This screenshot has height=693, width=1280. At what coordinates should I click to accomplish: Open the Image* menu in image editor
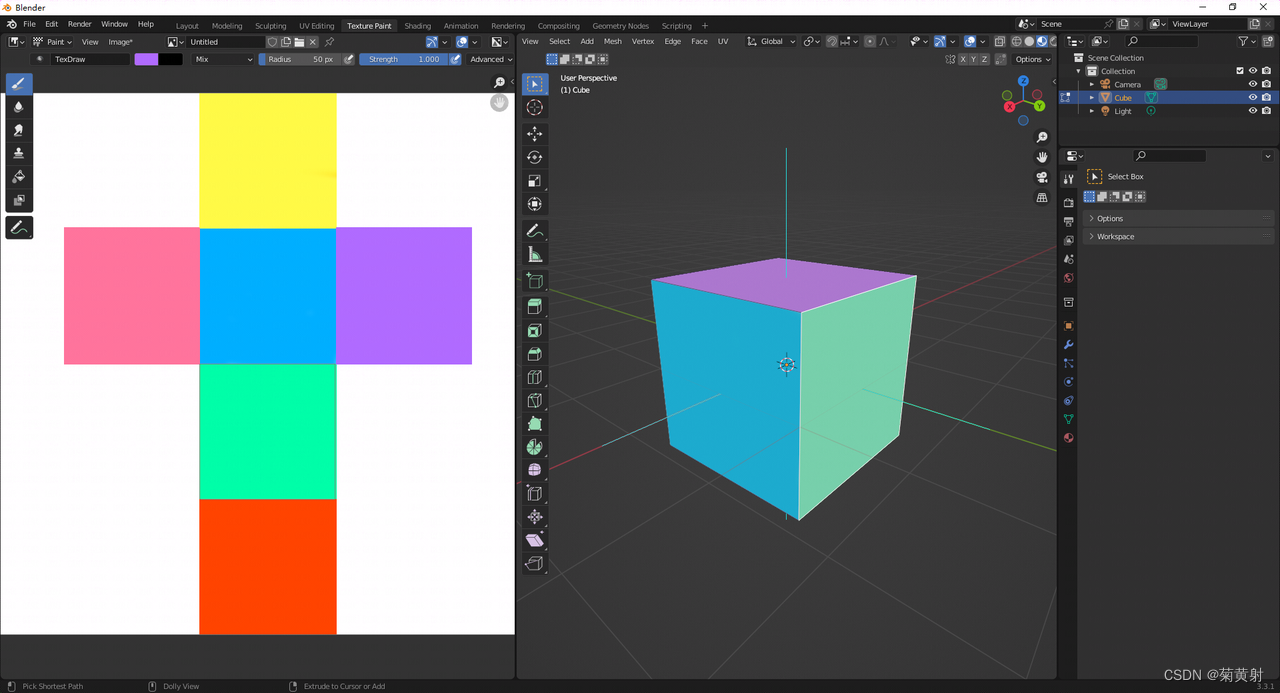tap(121, 42)
